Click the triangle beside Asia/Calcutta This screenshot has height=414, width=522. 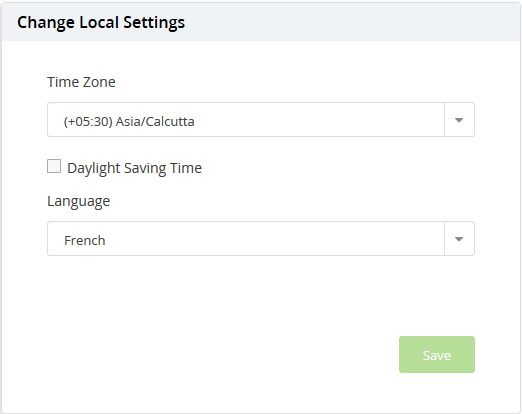point(459,120)
